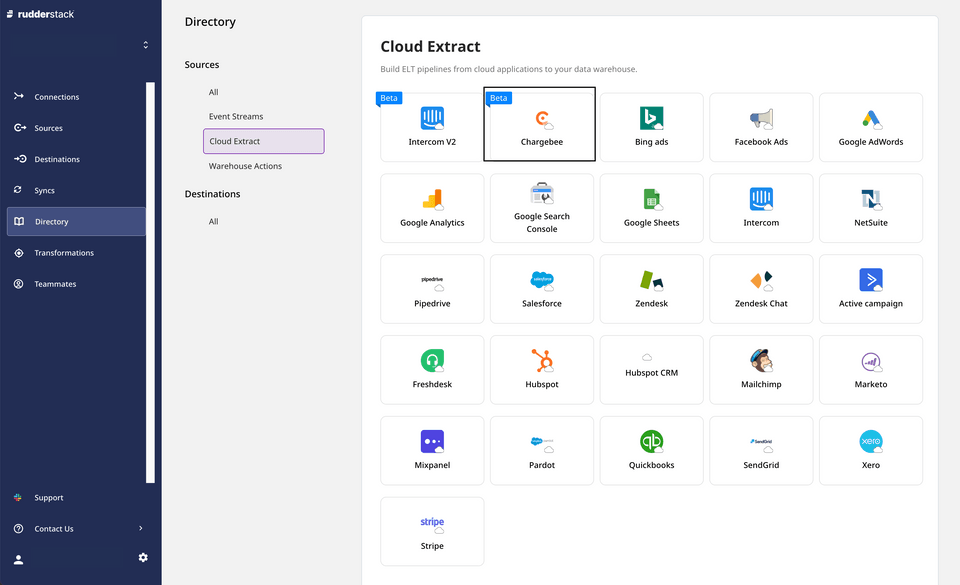Image resolution: width=960 pixels, height=585 pixels.
Task: Select the Marketo source card
Action: pyautogui.click(x=871, y=370)
